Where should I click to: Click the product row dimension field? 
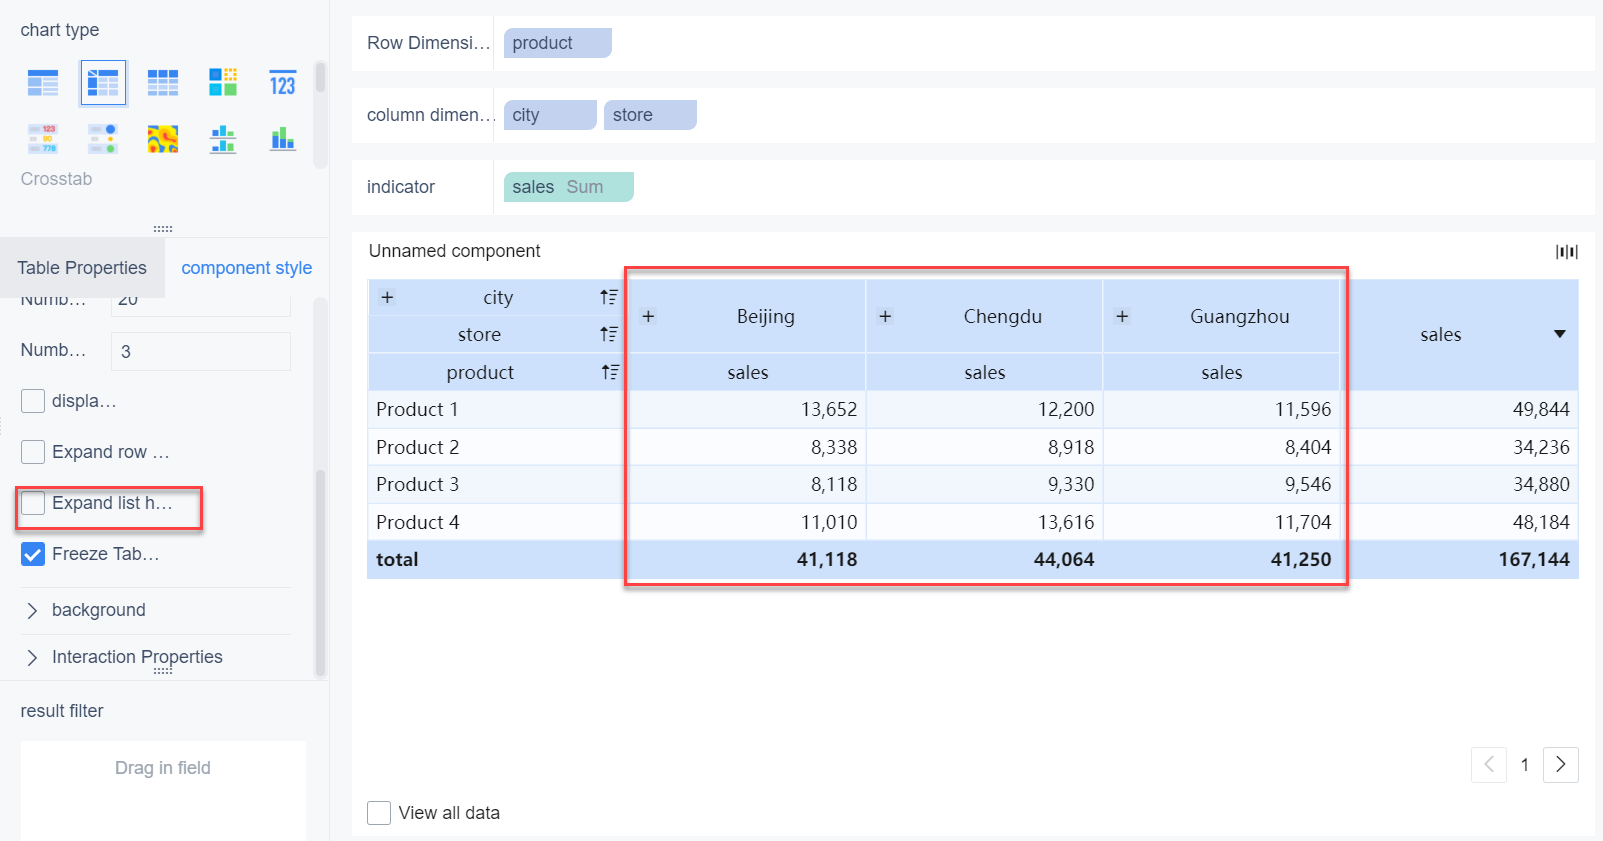pyautogui.click(x=558, y=43)
